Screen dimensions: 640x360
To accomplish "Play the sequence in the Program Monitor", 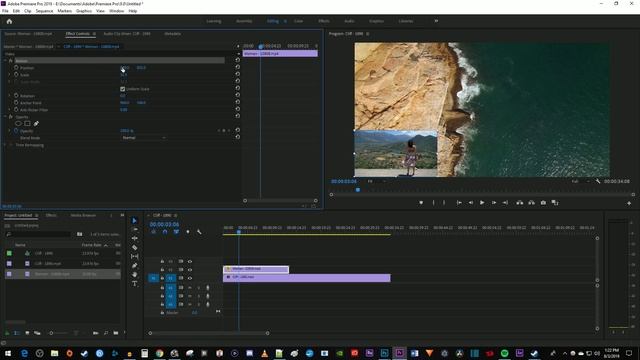I will coord(482,202).
